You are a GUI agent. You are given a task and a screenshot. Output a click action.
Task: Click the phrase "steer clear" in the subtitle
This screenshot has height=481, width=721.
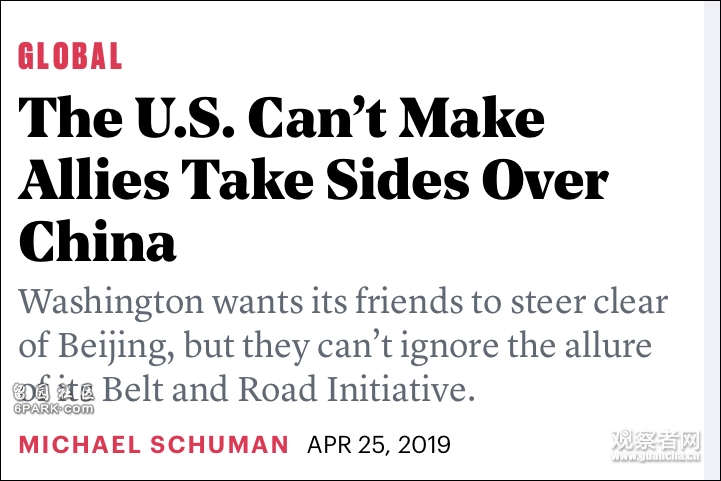pos(589,302)
